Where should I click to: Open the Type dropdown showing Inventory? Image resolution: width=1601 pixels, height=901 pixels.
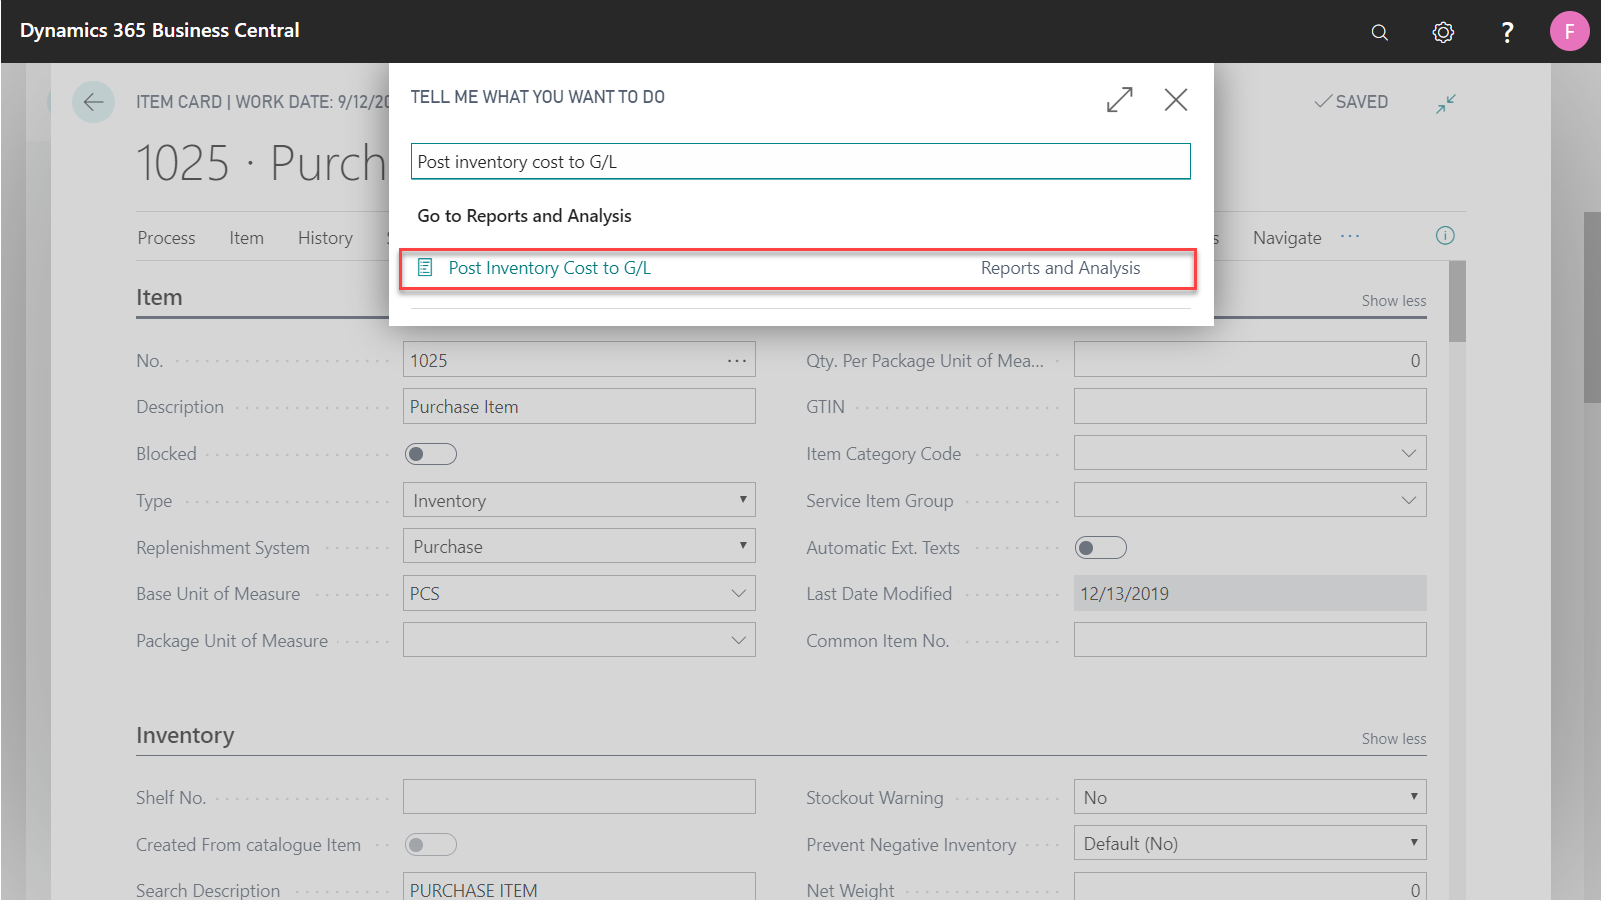pos(579,500)
